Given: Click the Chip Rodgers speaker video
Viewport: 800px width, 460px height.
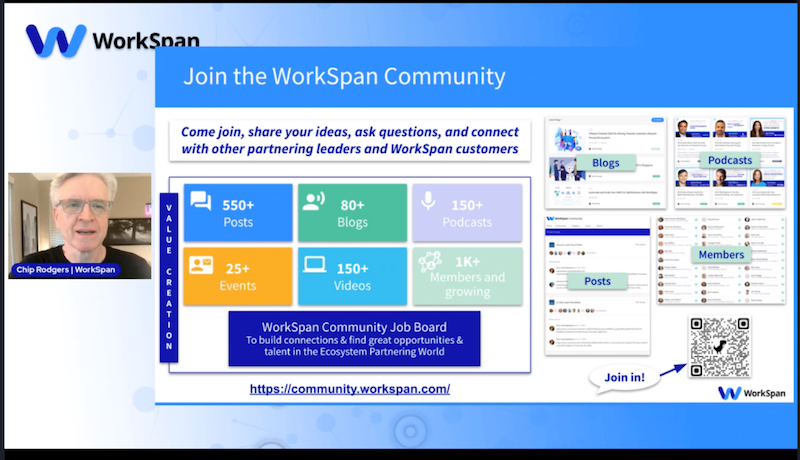Looking at the screenshot, I should 80,225.
